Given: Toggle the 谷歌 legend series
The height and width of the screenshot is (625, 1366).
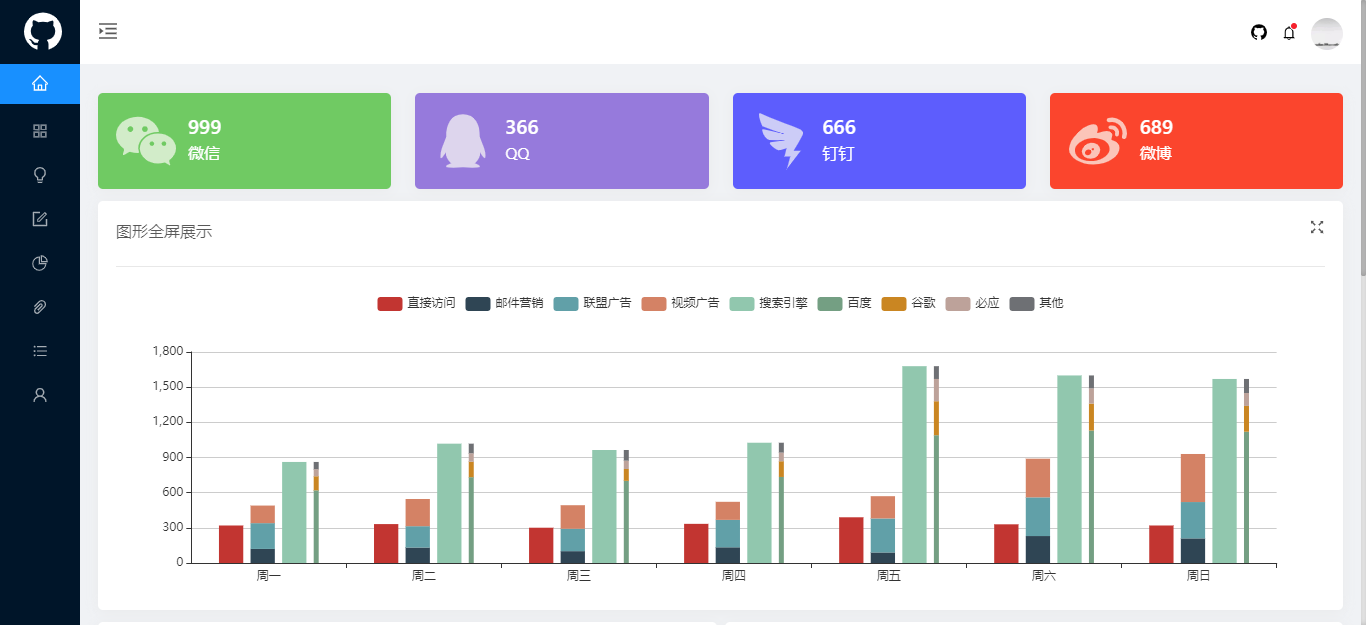Looking at the screenshot, I should tap(909, 303).
